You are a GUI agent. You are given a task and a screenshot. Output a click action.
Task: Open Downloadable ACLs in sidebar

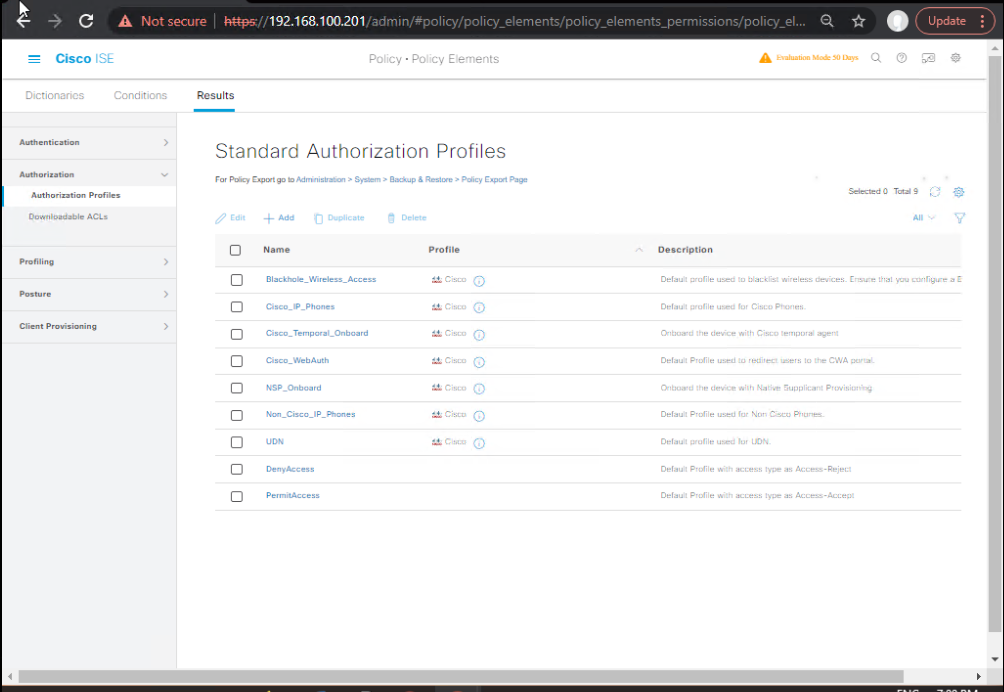pos(68,217)
